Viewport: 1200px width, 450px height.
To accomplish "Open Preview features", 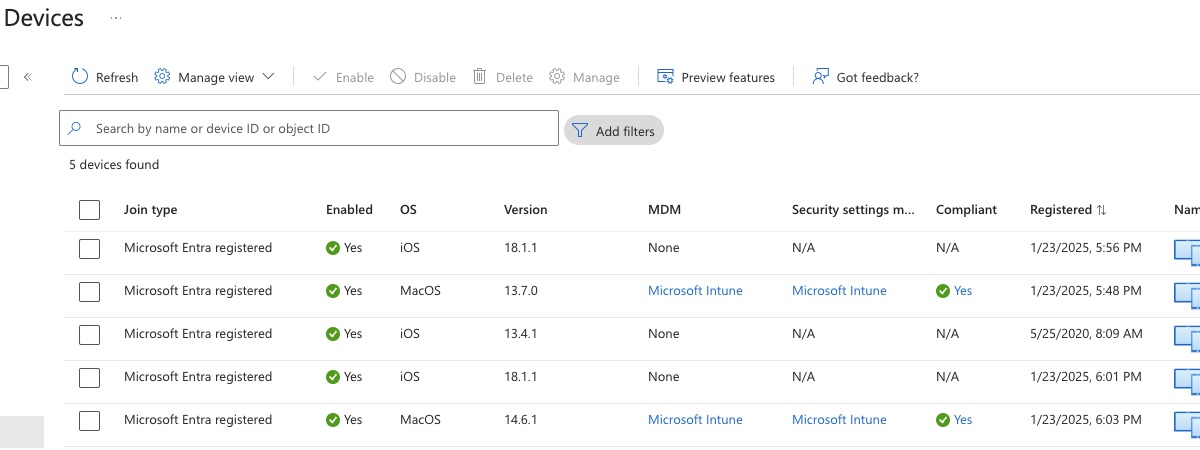I will (x=716, y=77).
